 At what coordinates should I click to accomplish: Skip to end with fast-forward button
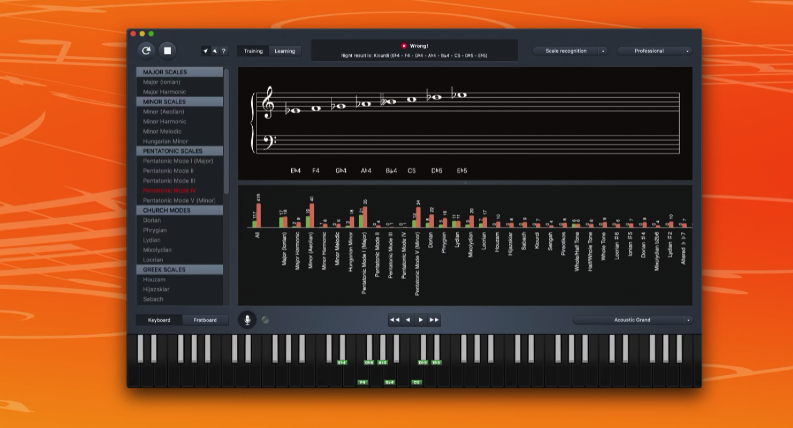tap(434, 320)
